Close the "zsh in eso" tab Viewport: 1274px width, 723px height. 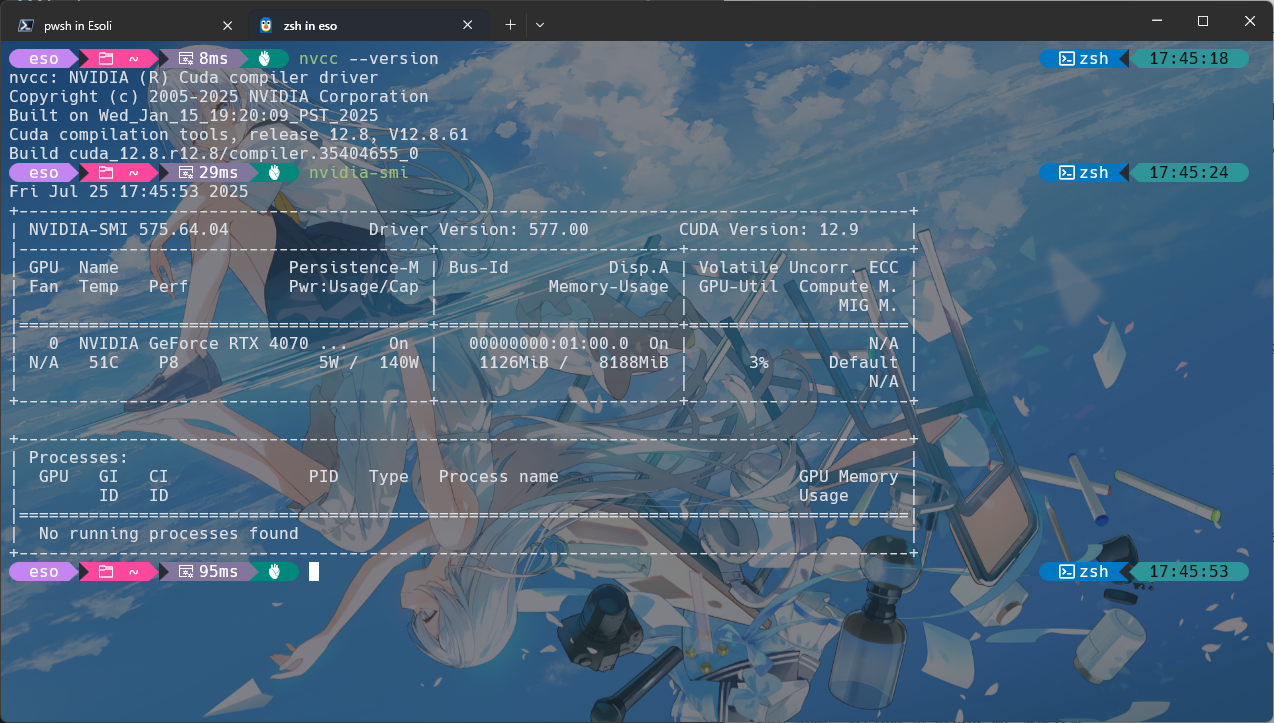pyautogui.click(x=467, y=24)
